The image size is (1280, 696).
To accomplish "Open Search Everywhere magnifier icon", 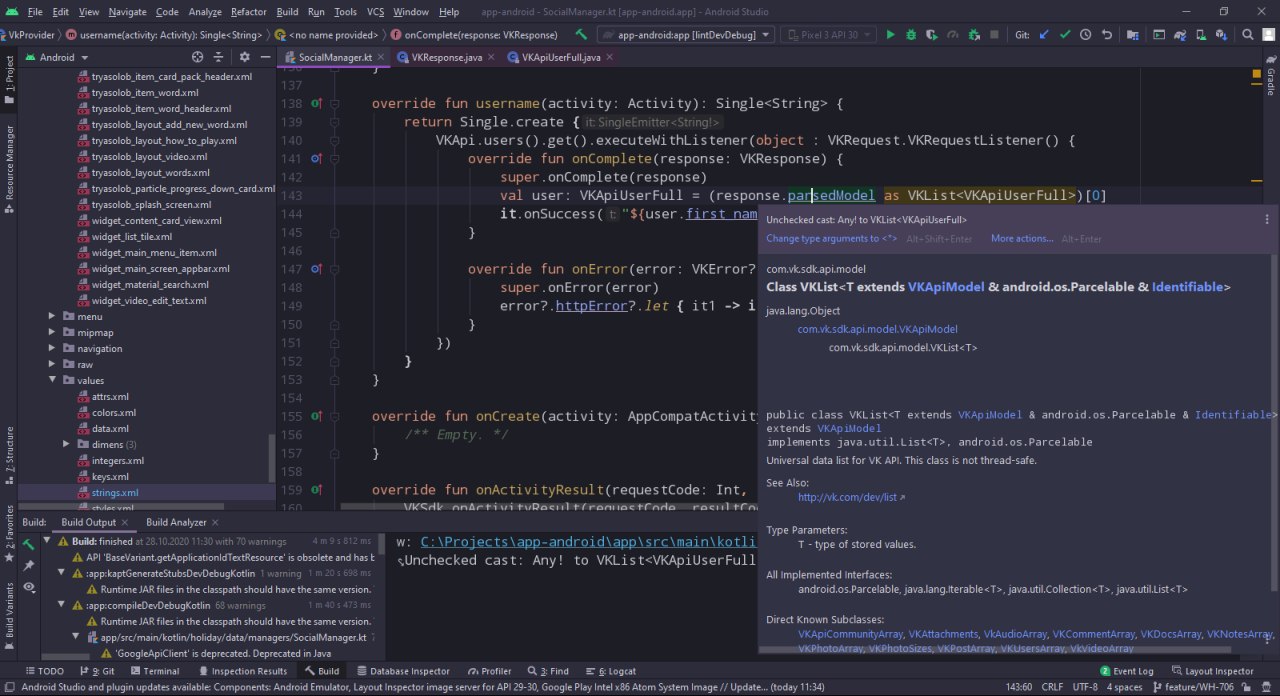I will (x=1247, y=35).
